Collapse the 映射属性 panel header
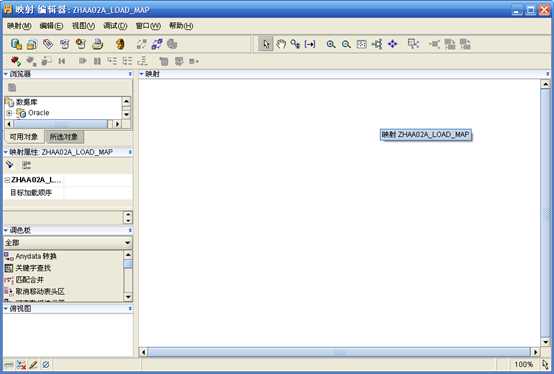This screenshot has height=374, width=554. click(6, 152)
